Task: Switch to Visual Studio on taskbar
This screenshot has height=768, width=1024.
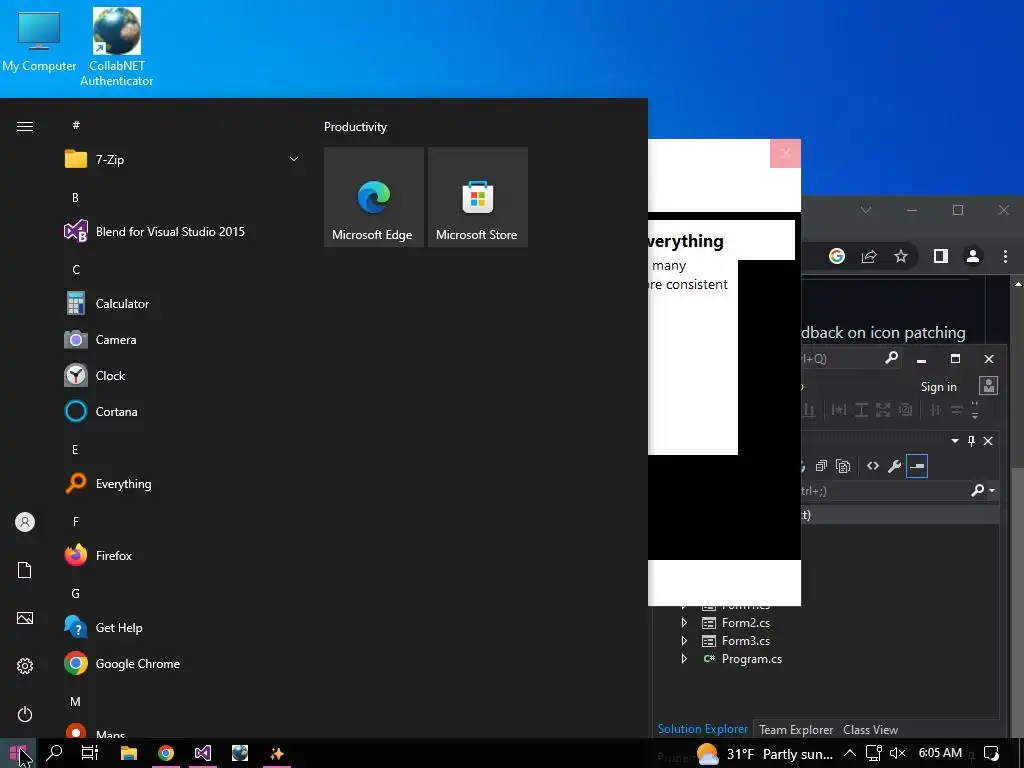Action: click(x=202, y=754)
